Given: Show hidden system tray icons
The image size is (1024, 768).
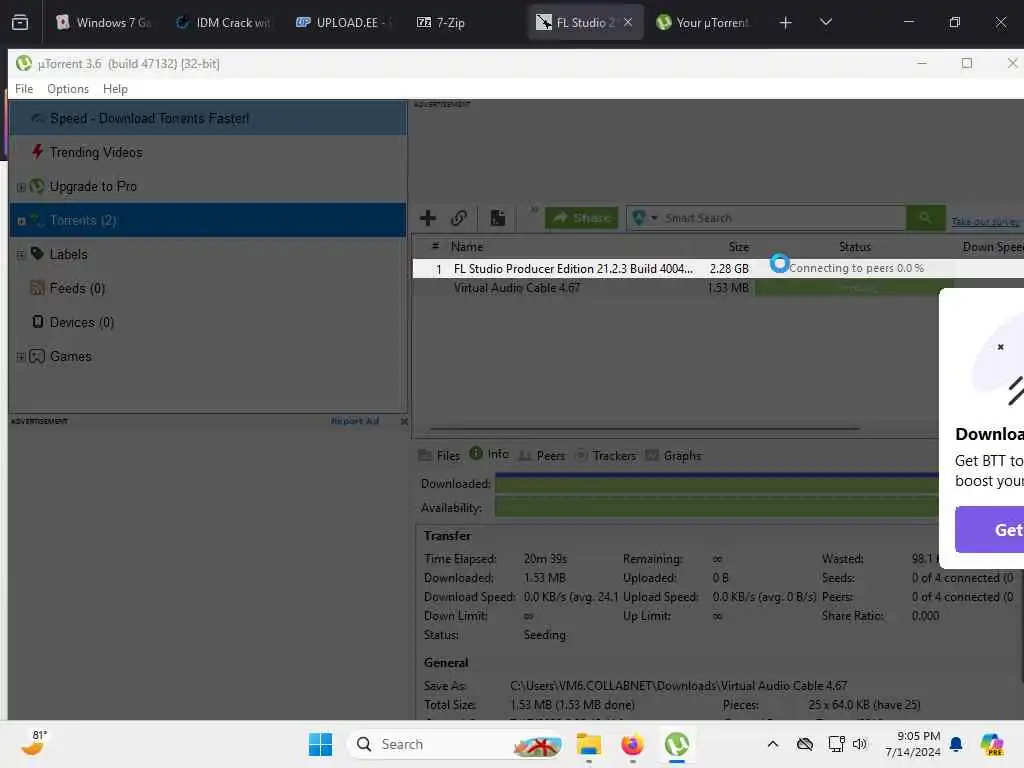Looking at the screenshot, I should coord(773,744).
